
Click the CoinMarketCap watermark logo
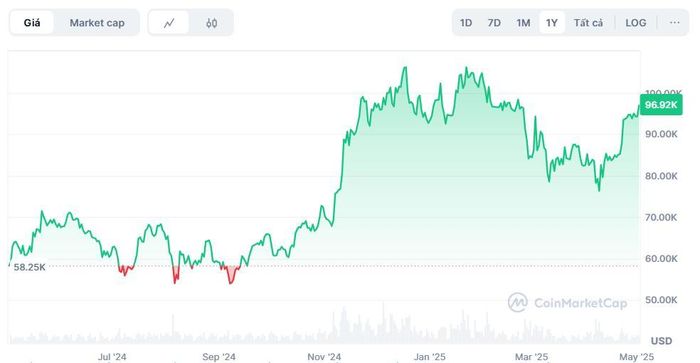(567, 303)
